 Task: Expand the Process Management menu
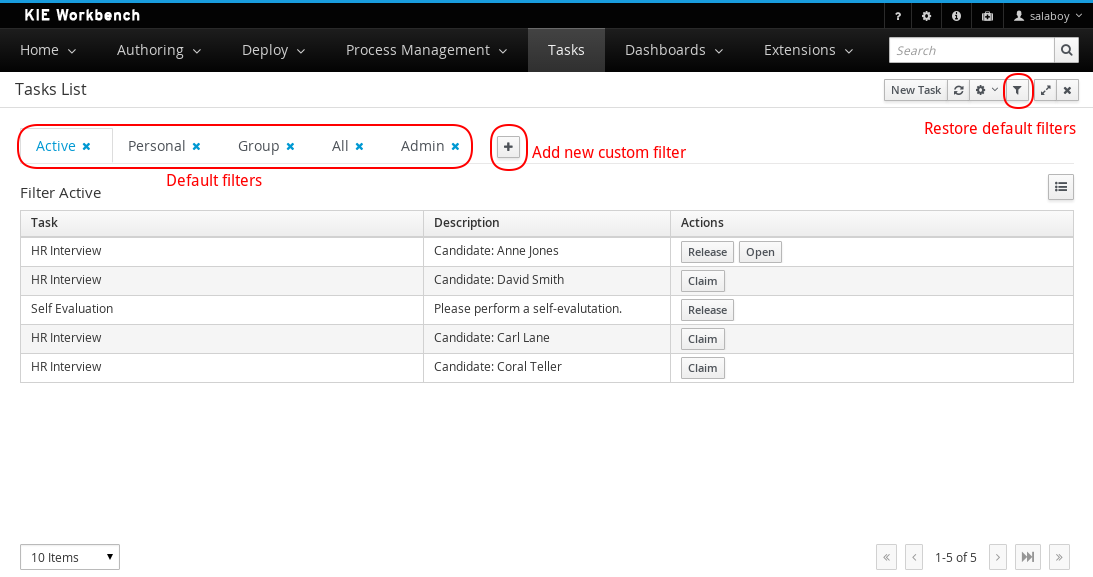(x=427, y=50)
